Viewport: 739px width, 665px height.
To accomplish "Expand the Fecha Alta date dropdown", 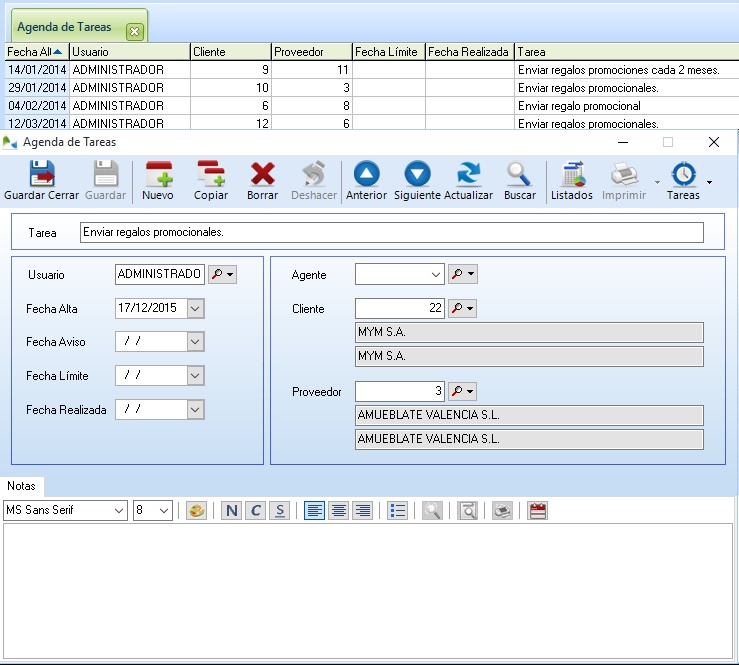I will (x=195, y=309).
